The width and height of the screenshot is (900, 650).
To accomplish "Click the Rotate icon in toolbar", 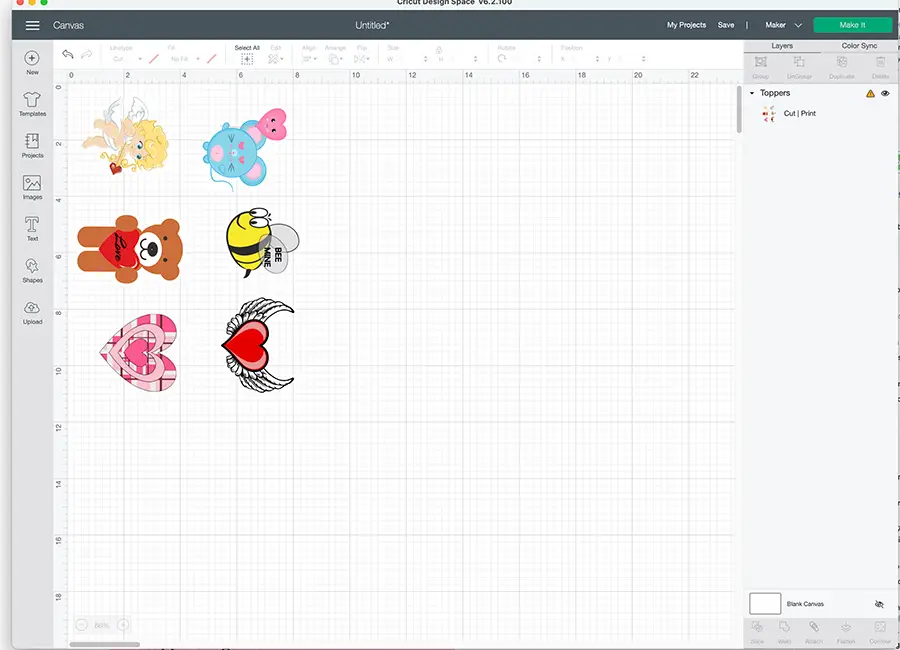I will 502,59.
